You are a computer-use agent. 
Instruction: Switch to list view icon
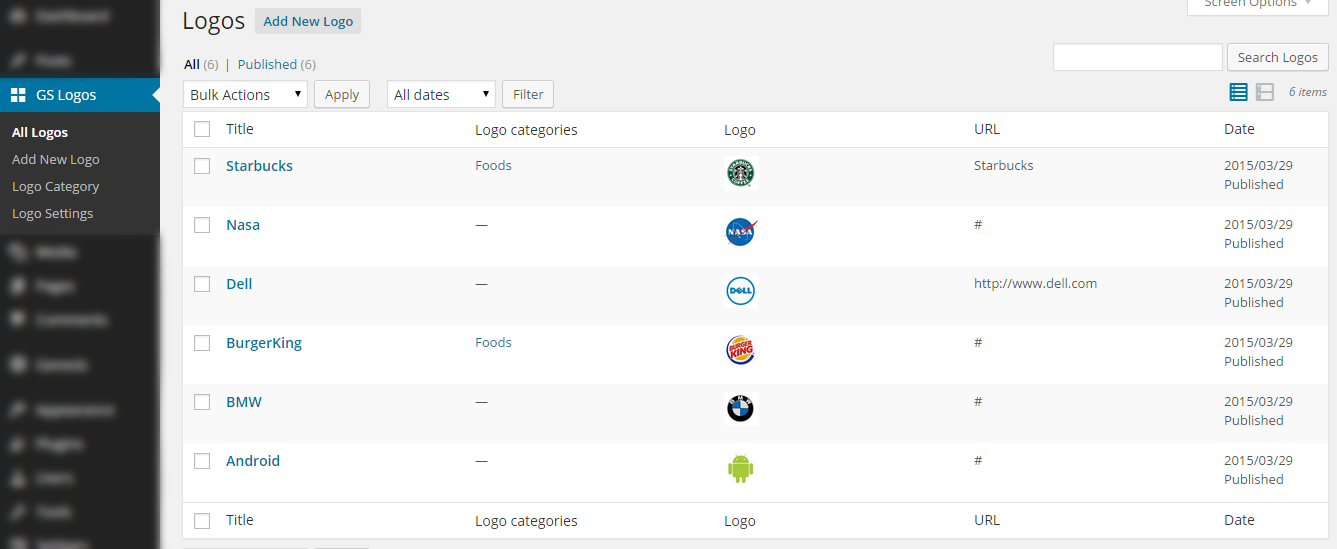[x=1238, y=92]
